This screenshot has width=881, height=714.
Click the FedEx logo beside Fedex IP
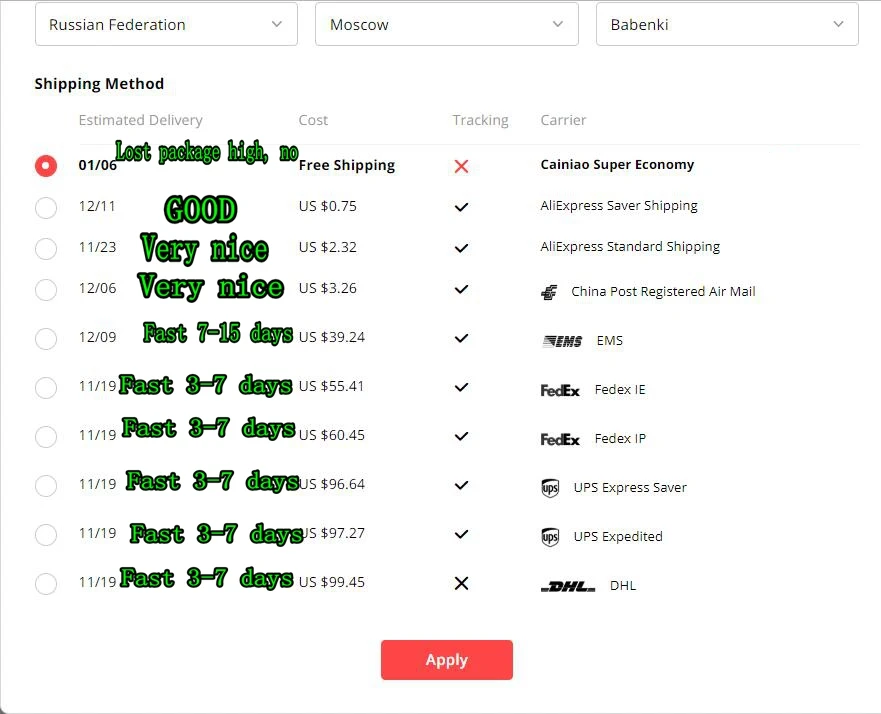(x=560, y=439)
